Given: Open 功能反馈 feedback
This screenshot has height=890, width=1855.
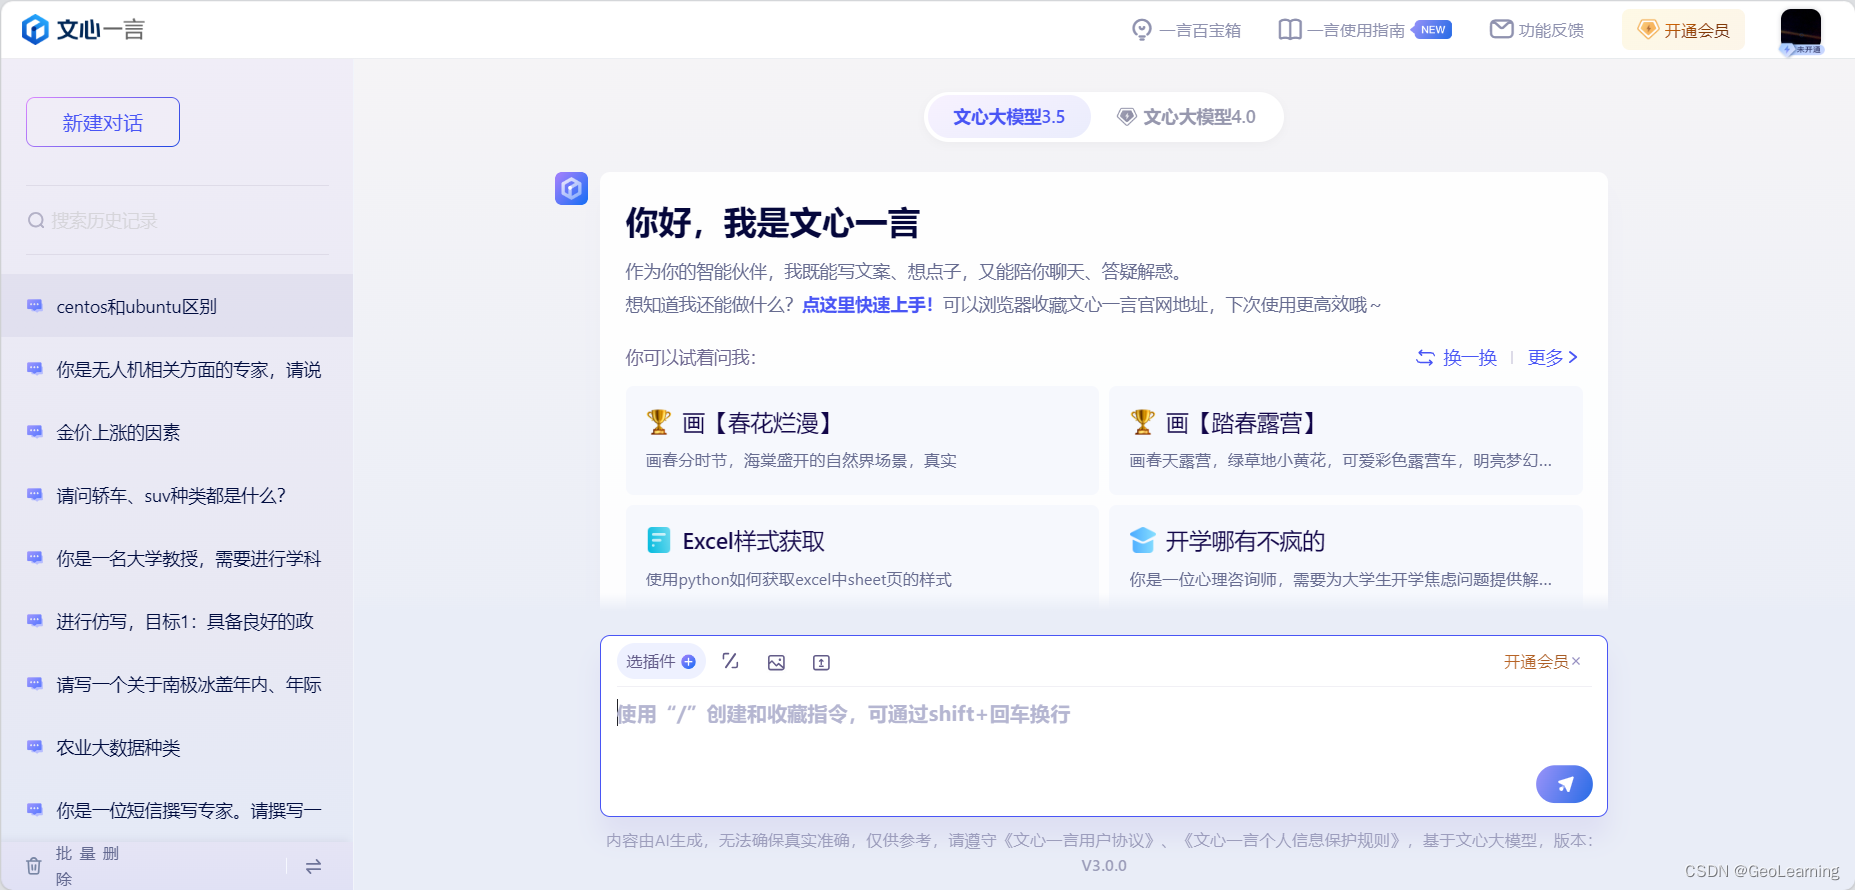Looking at the screenshot, I should (1537, 30).
